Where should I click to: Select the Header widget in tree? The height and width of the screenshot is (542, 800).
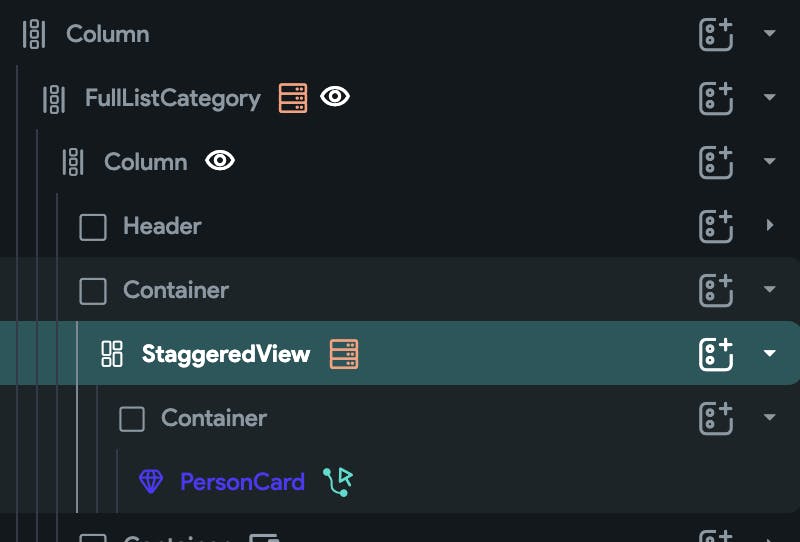tap(162, 226)
